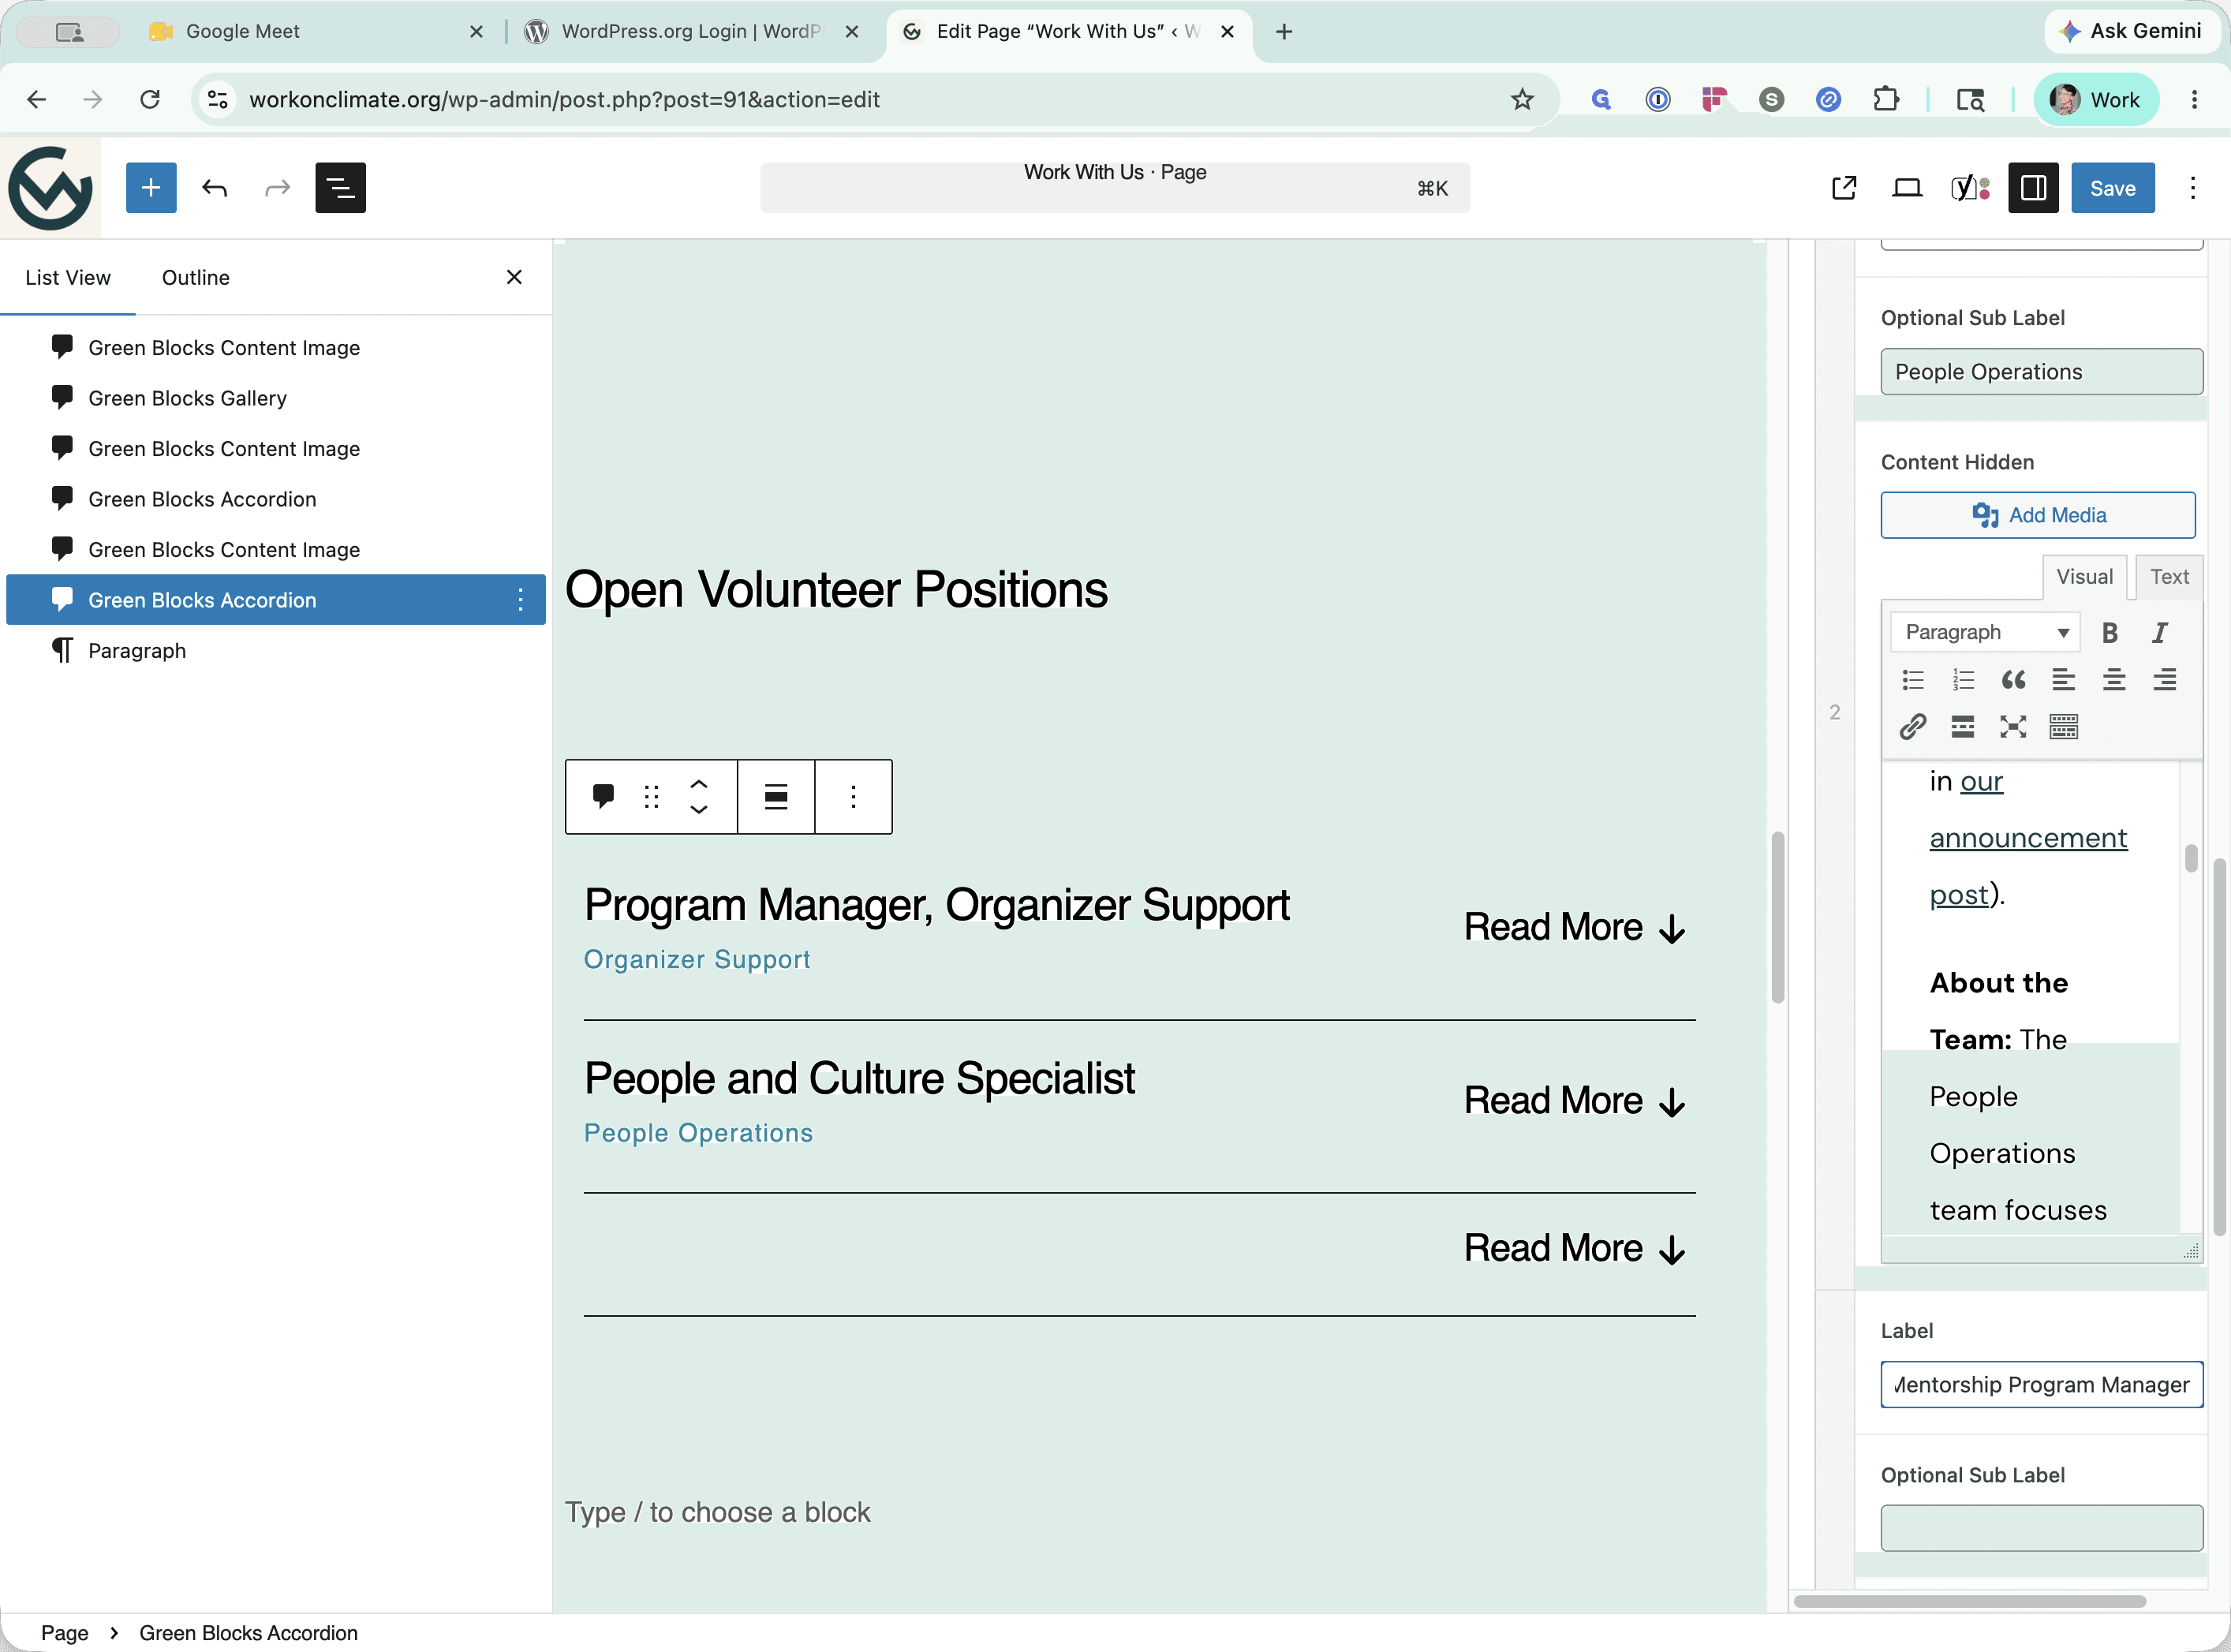This screenshot has height=1652, width=2231.
Task: Click the block drag handle icon
Action: (x=651, y=797)
